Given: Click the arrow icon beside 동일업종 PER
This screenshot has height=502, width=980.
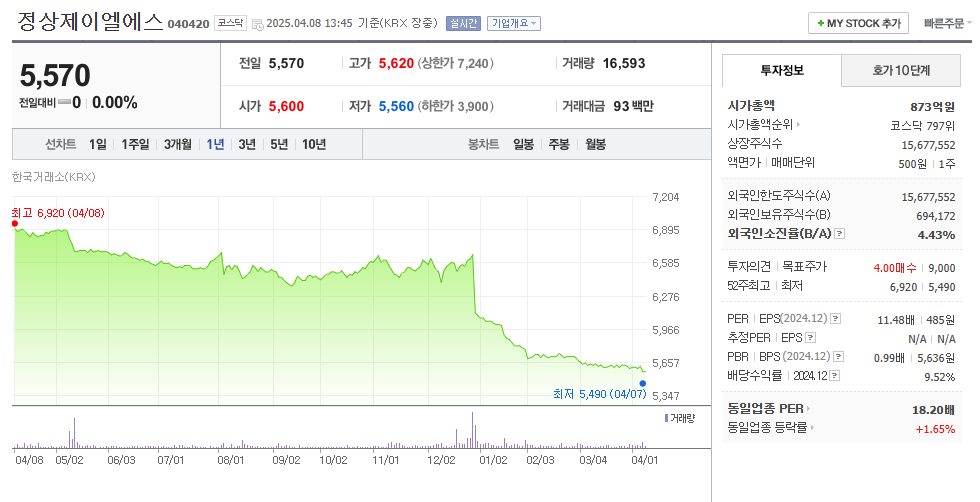Looking at the screenshot, I should coord(808,409).
